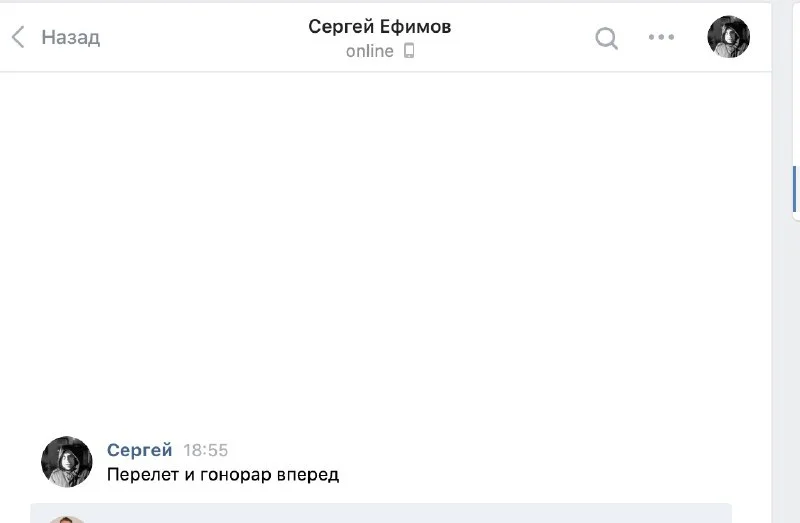Open the sender name Сергей link
Image resolution: width=800 pixels, height=523 pixels.
pos(139,450)
